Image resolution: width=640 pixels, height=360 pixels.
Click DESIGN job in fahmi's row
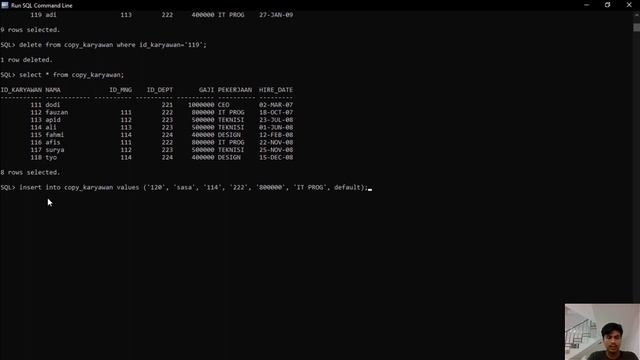pyautogui.click(x=229, y=135)
